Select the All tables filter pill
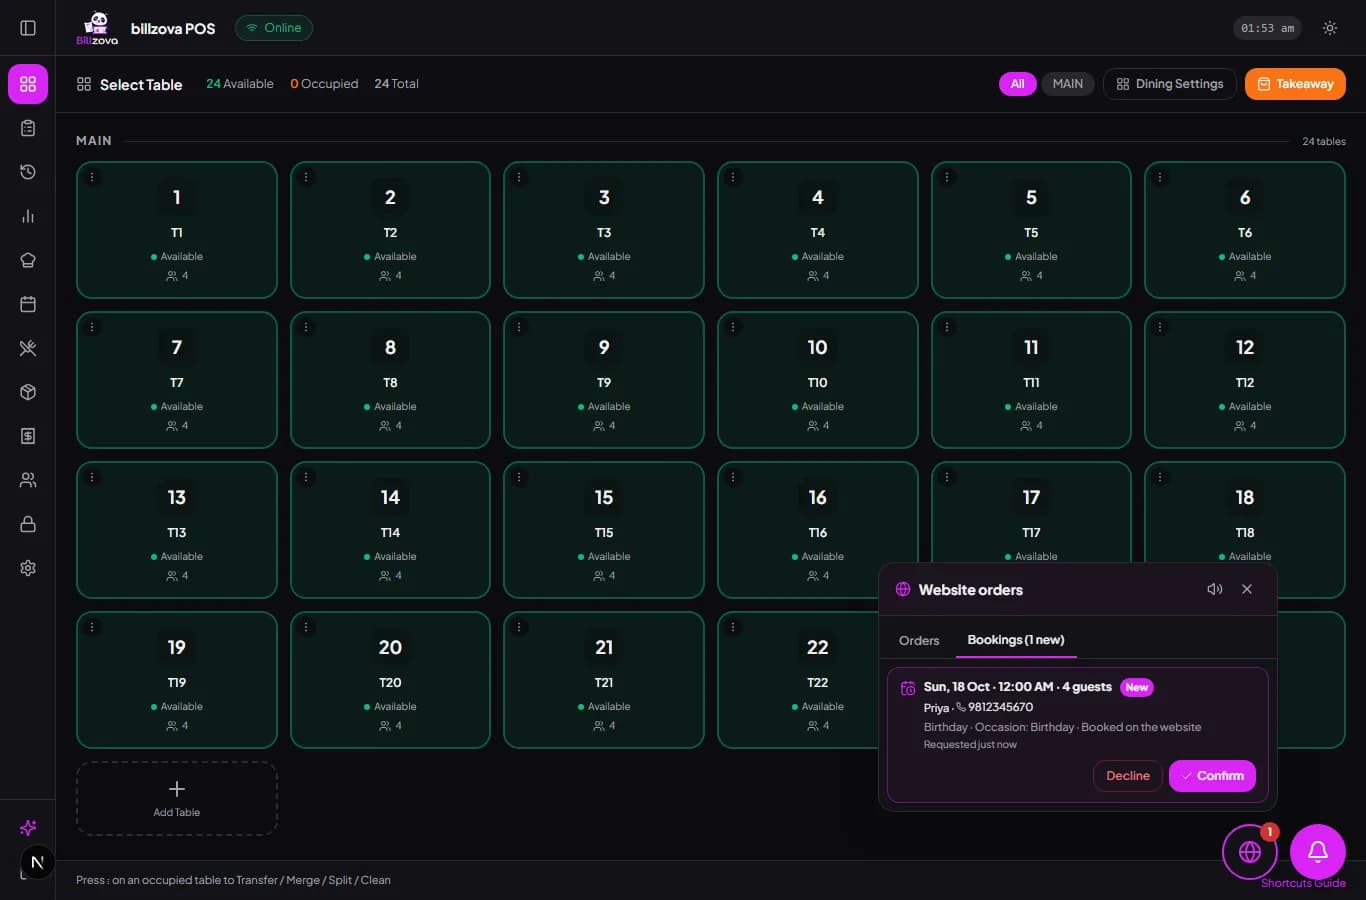This screenshot has width=1366, height=900. click(1017, 84)
